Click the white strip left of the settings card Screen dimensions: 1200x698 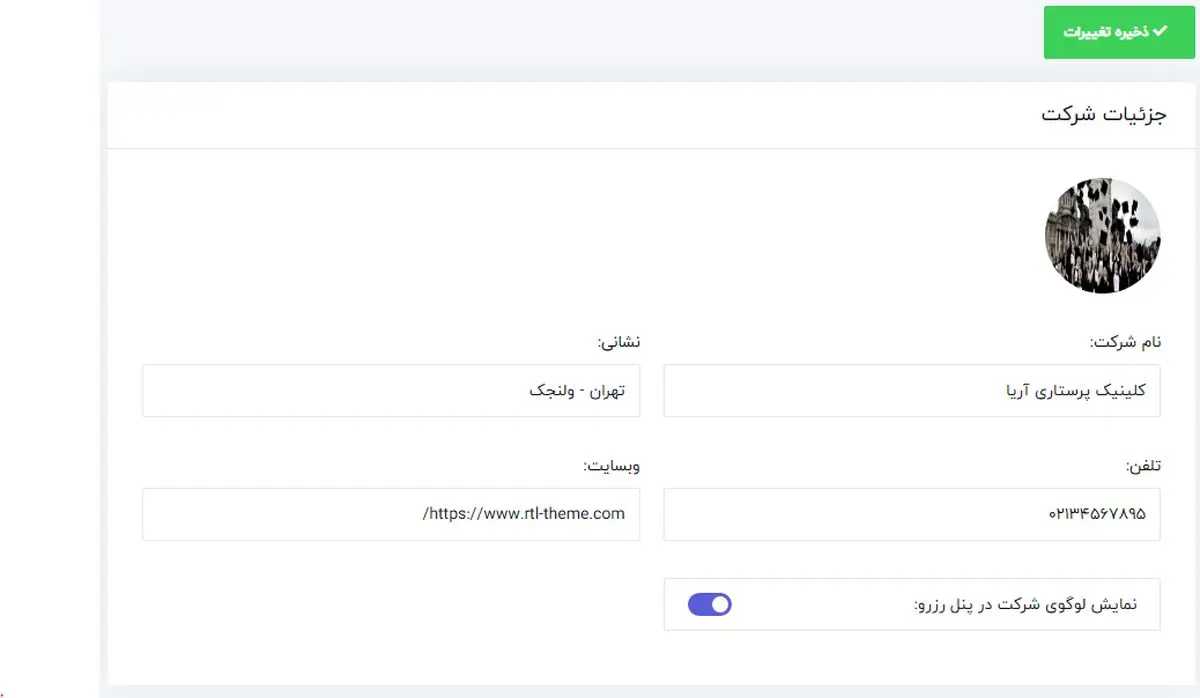(50, 350)
